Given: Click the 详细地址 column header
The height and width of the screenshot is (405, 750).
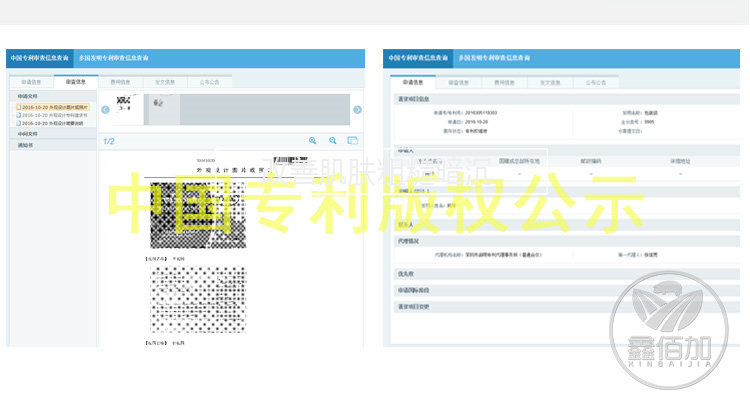Looking at the screenshot, I should tap(680, 161).
